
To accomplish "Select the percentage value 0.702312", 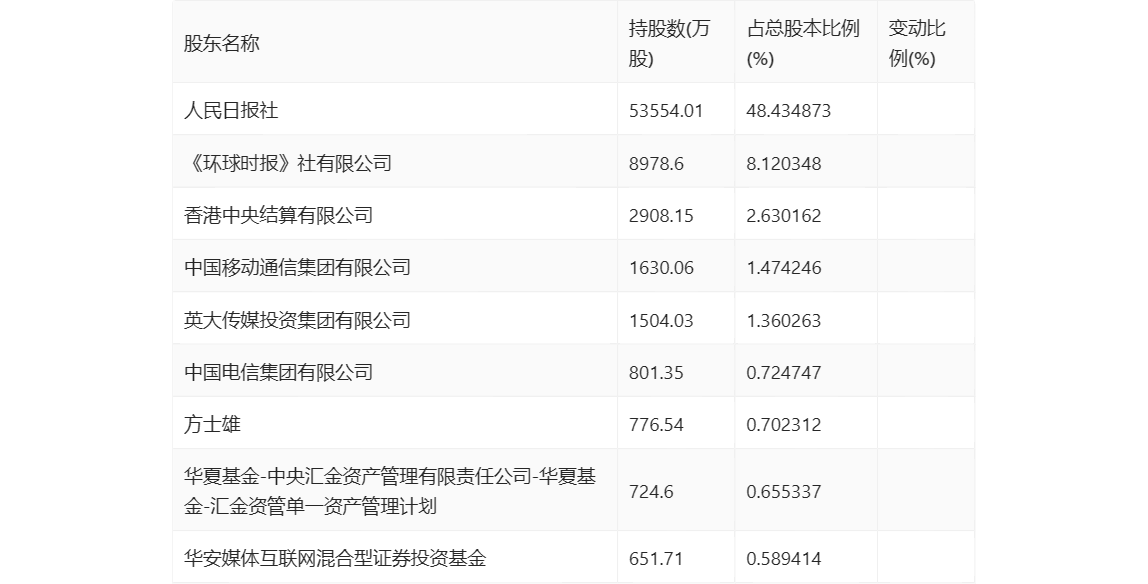I will (783, 425).
